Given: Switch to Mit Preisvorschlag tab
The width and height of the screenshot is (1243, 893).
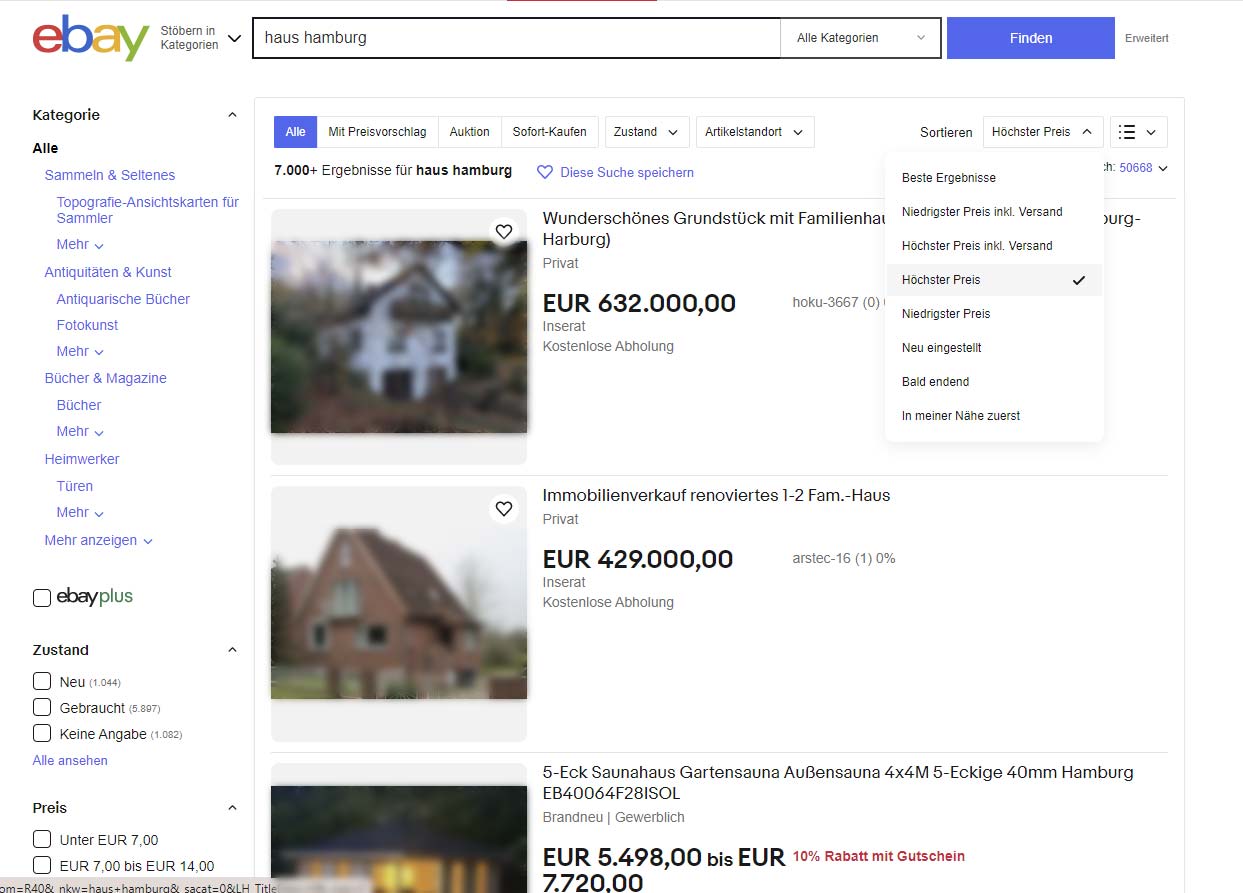Looking at the screenshot, I should point(377,132).
